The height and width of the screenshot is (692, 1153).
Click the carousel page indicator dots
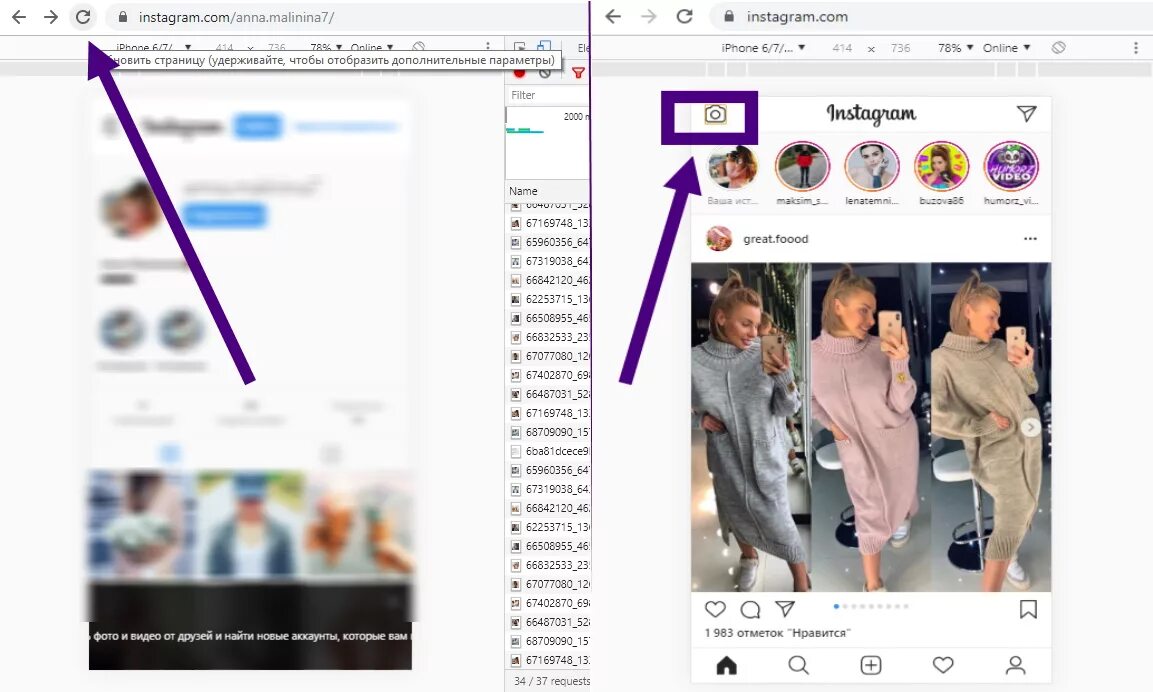[x=871, y=607]
